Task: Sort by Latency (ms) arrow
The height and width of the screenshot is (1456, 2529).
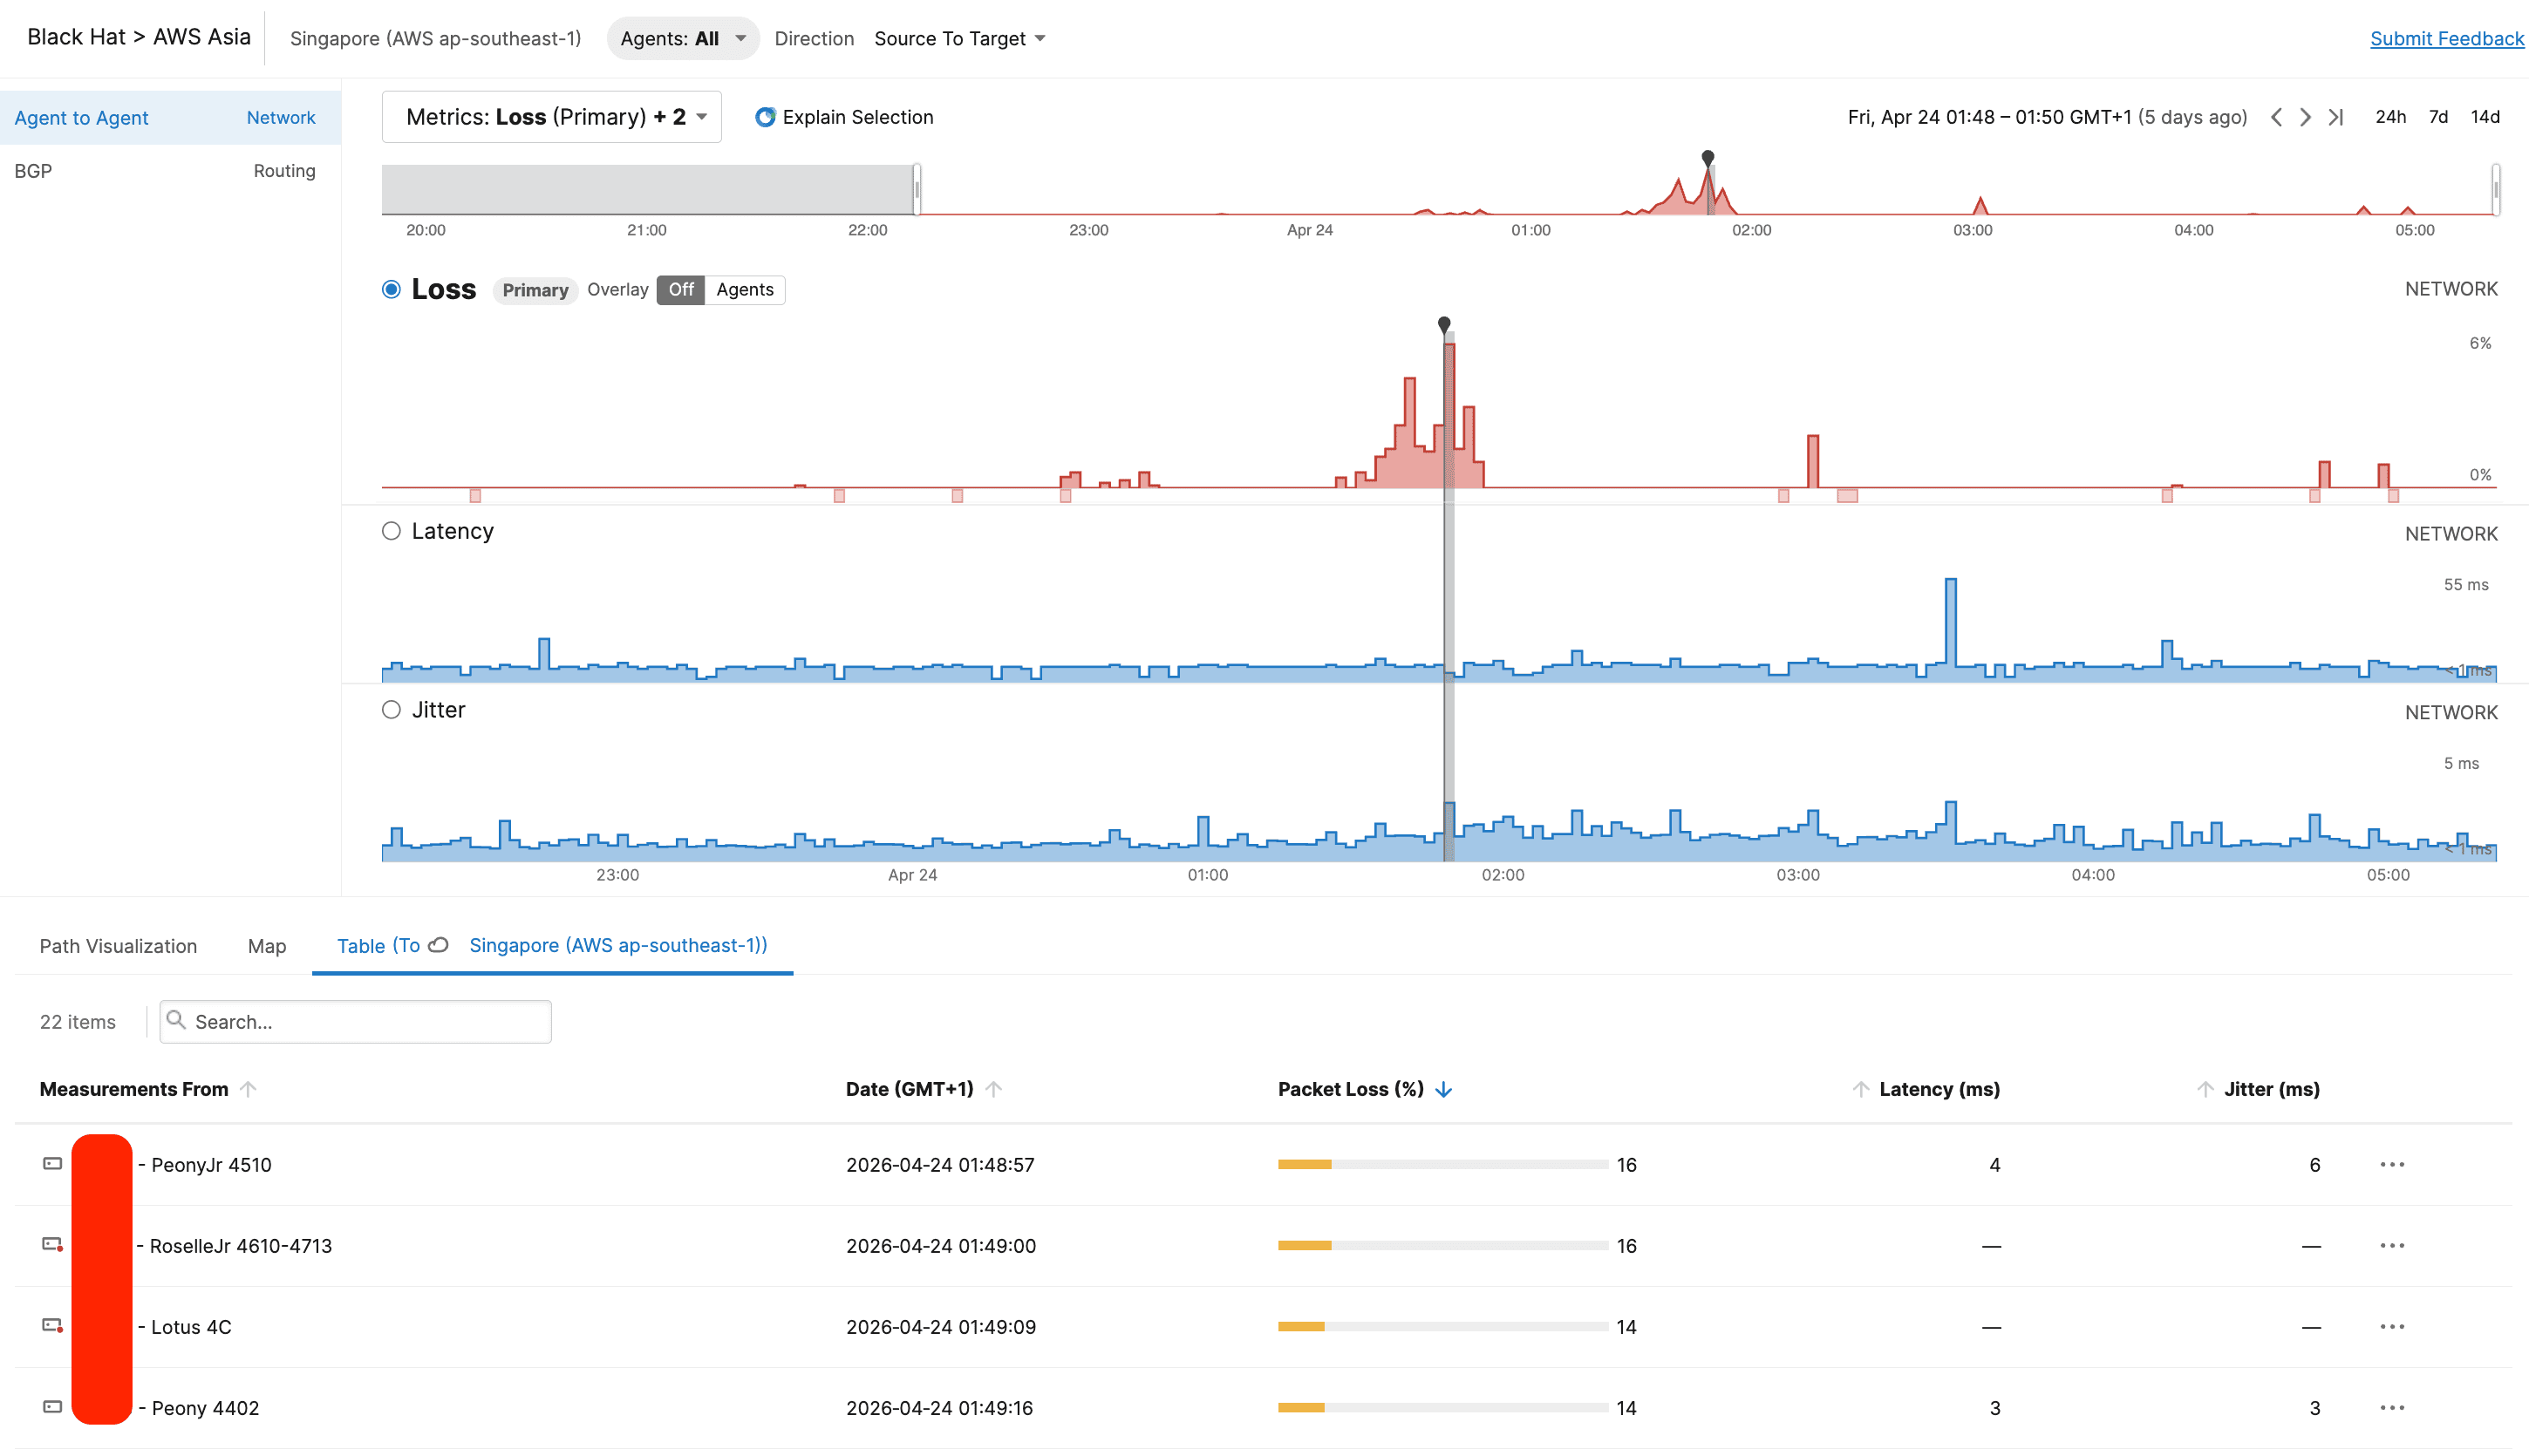Action: 1860,1089
